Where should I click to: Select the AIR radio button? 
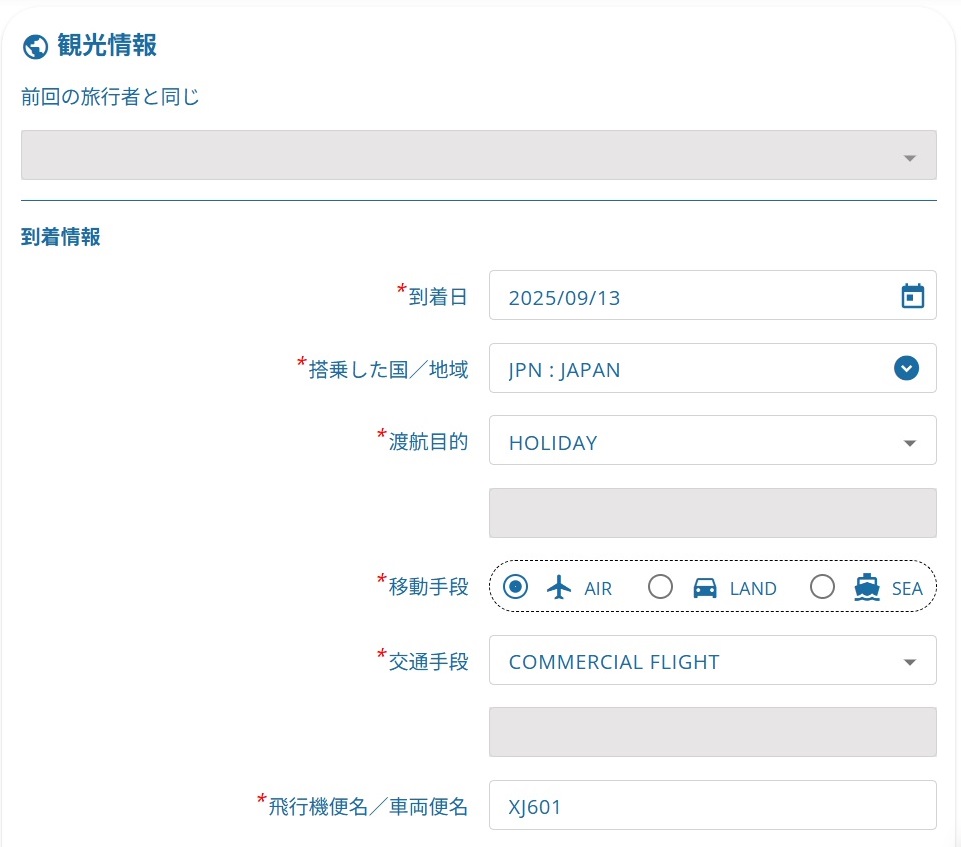coord(516,588)
